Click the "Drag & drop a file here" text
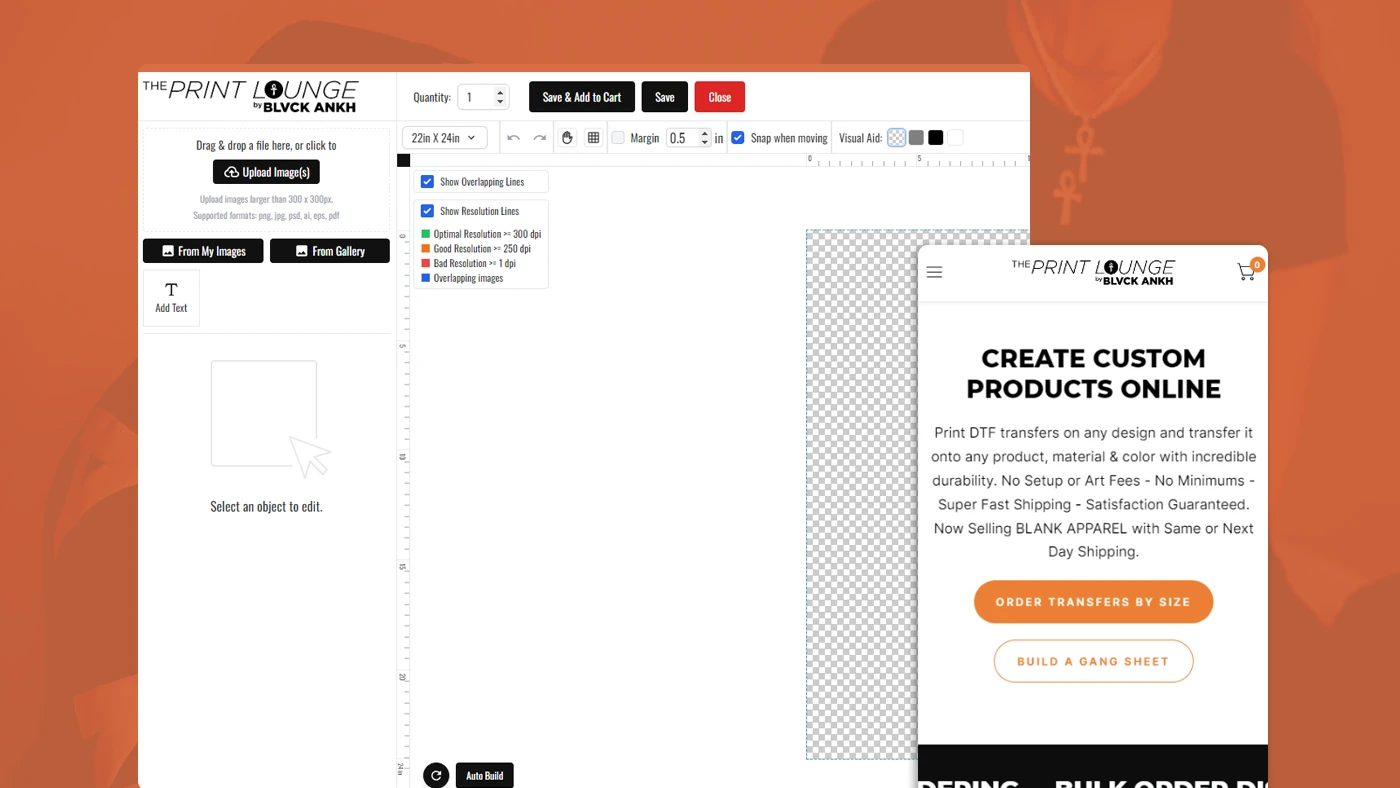Viewport: 1400px width, 788px height. pyautogui.click(x=266, y=145)
